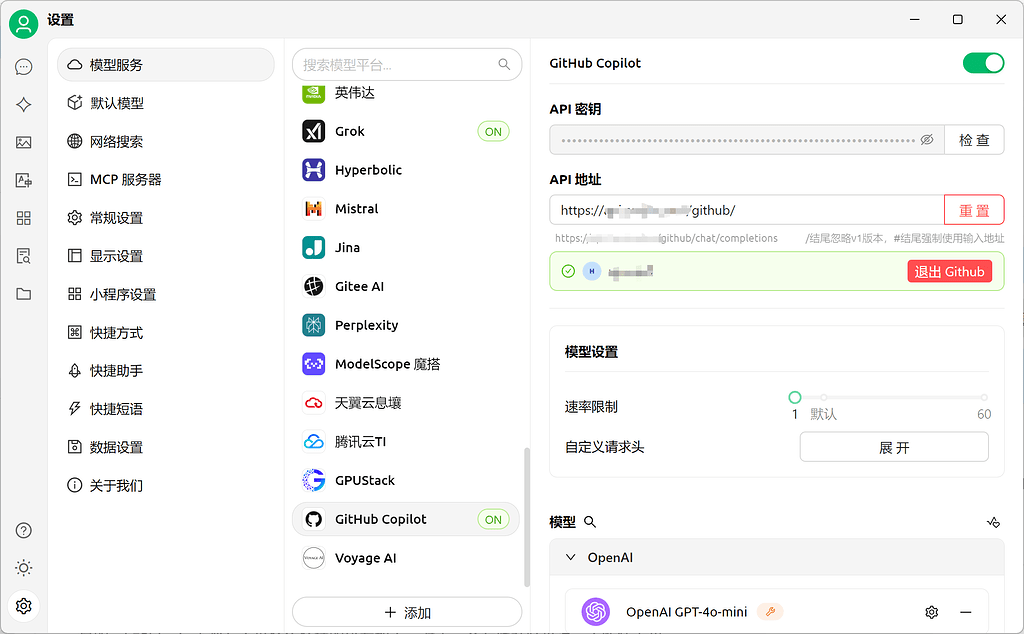
Task: Open 显示设置 menu item
Action: click(x=166, y=256)
